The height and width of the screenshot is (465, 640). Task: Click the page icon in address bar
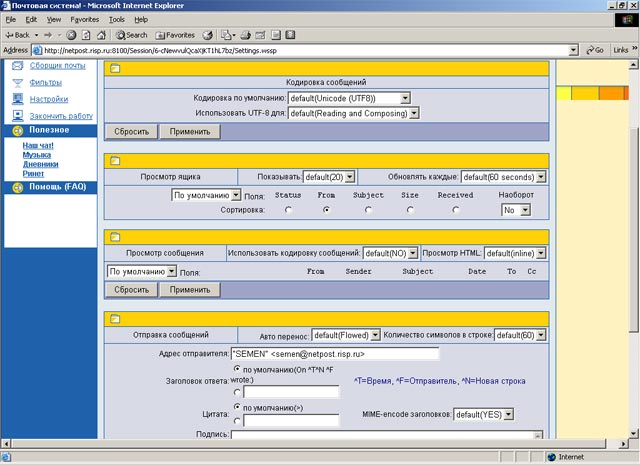pos(37,50)
